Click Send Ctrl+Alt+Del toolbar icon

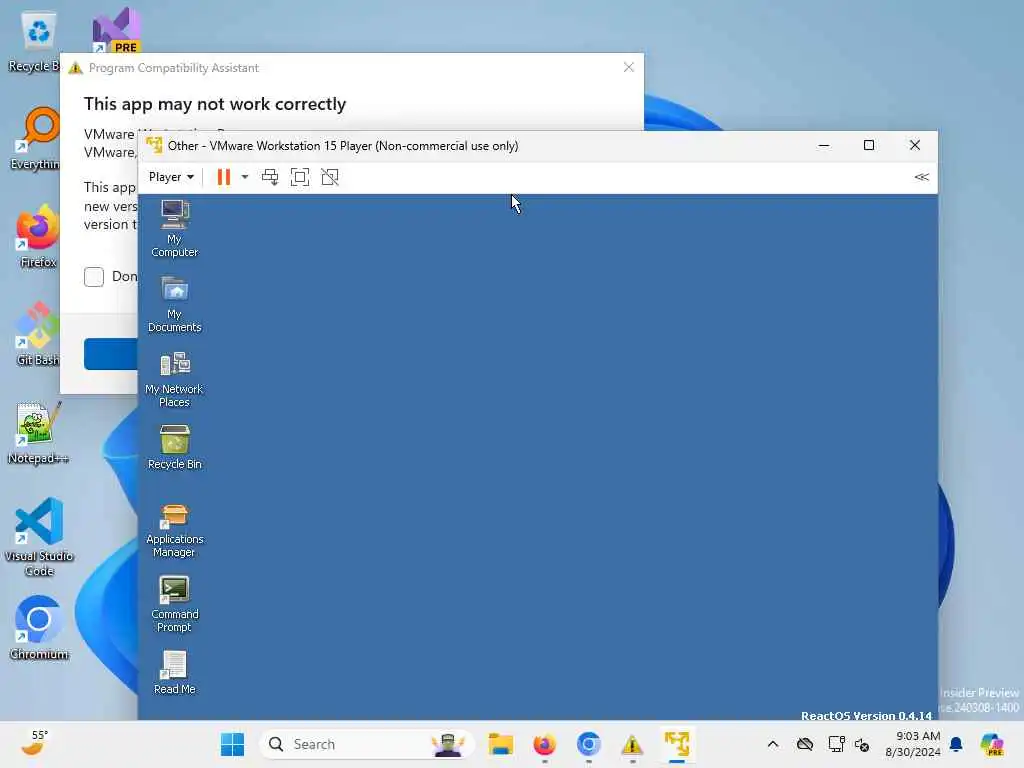coord(270,177)
